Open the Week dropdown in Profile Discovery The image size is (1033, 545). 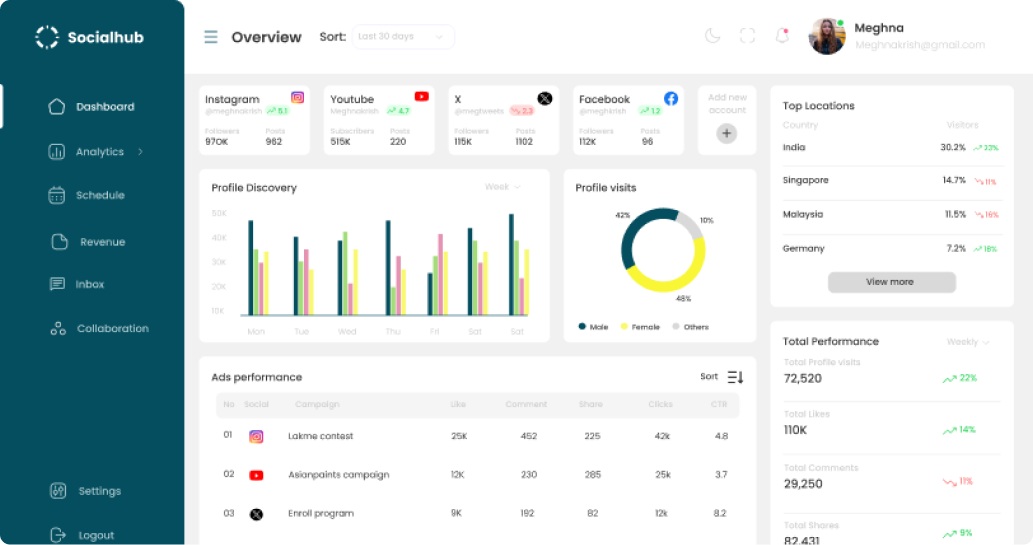coord(502,187)
